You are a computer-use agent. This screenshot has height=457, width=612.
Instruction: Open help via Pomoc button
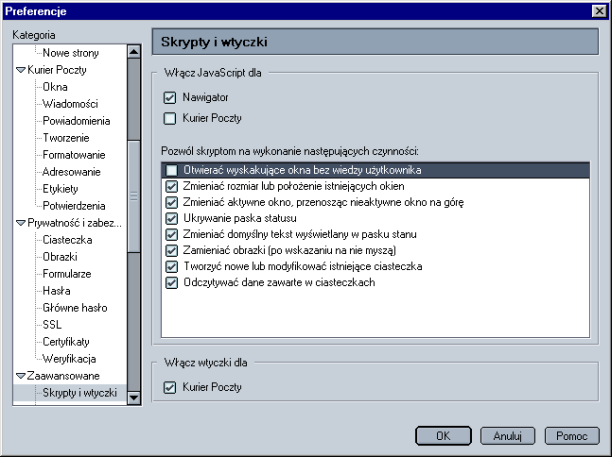[x=572, y=436]
